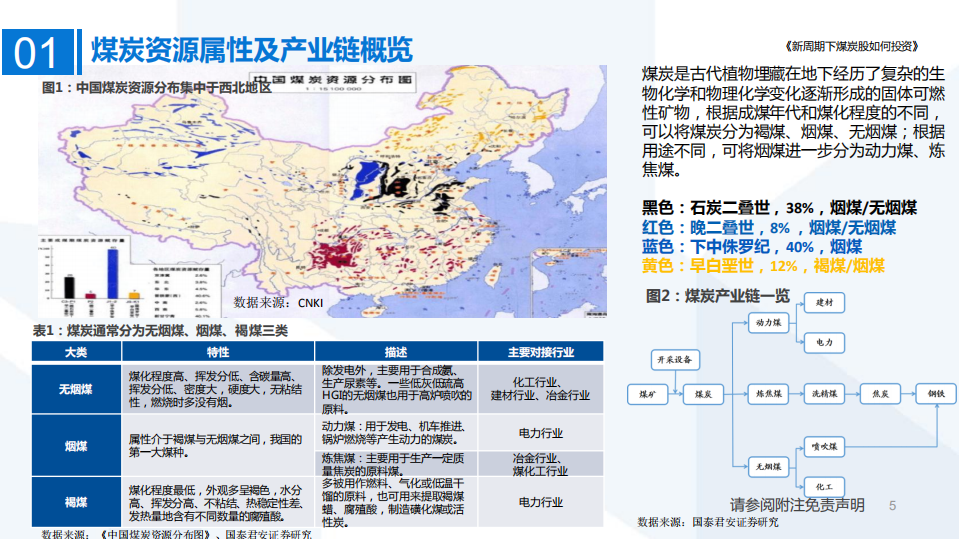Image resolution: width=959 pixels, height=539 pixels.
Task: Click the '大类' table header
Action: 76,352
